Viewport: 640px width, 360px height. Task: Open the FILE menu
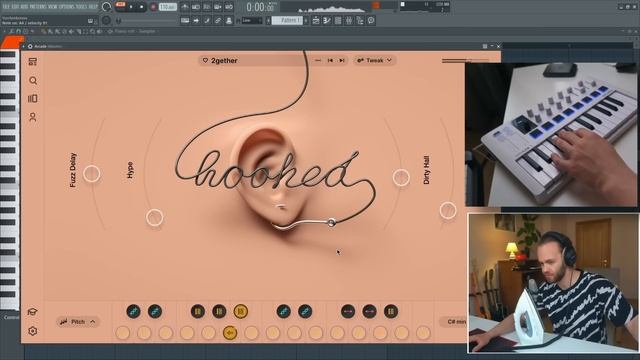point(6,7)
